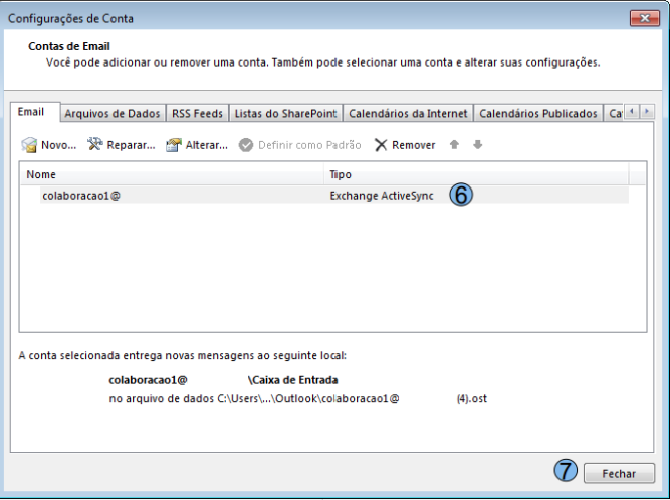Sort accounts by the Tipo column header
Image resolution: width=670 pixels, height=500 pixels.
point(475,175)
